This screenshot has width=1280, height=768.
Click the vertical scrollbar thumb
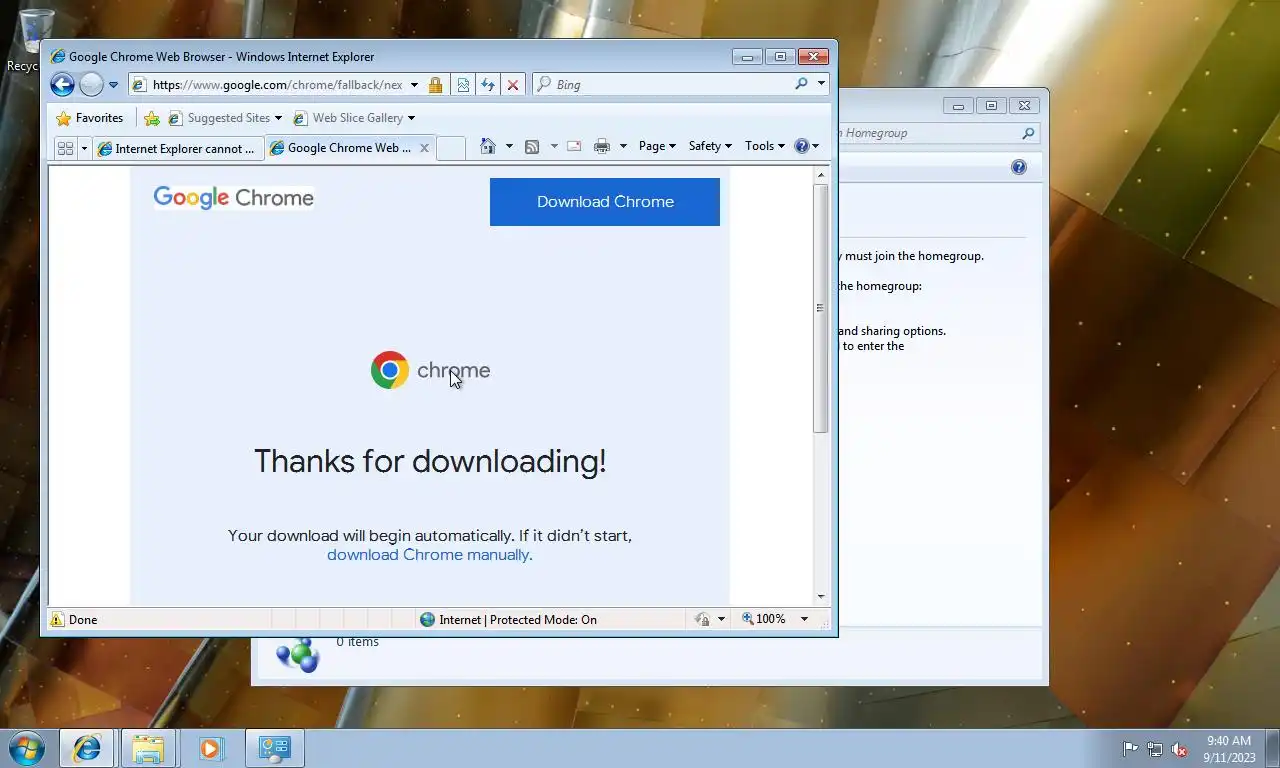pyautogui.click(x=821, y=308)
